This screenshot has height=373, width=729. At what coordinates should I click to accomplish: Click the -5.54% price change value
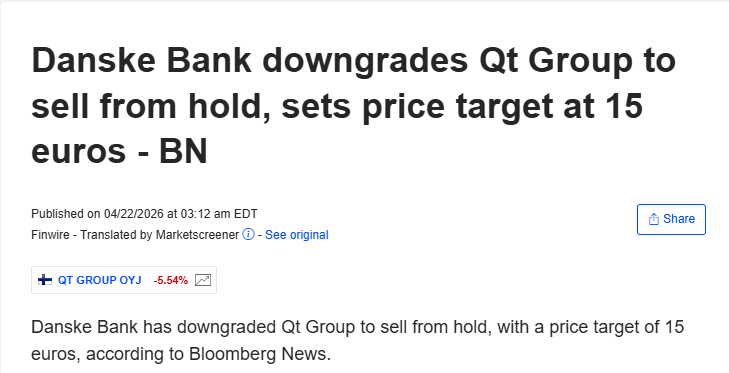171,280
